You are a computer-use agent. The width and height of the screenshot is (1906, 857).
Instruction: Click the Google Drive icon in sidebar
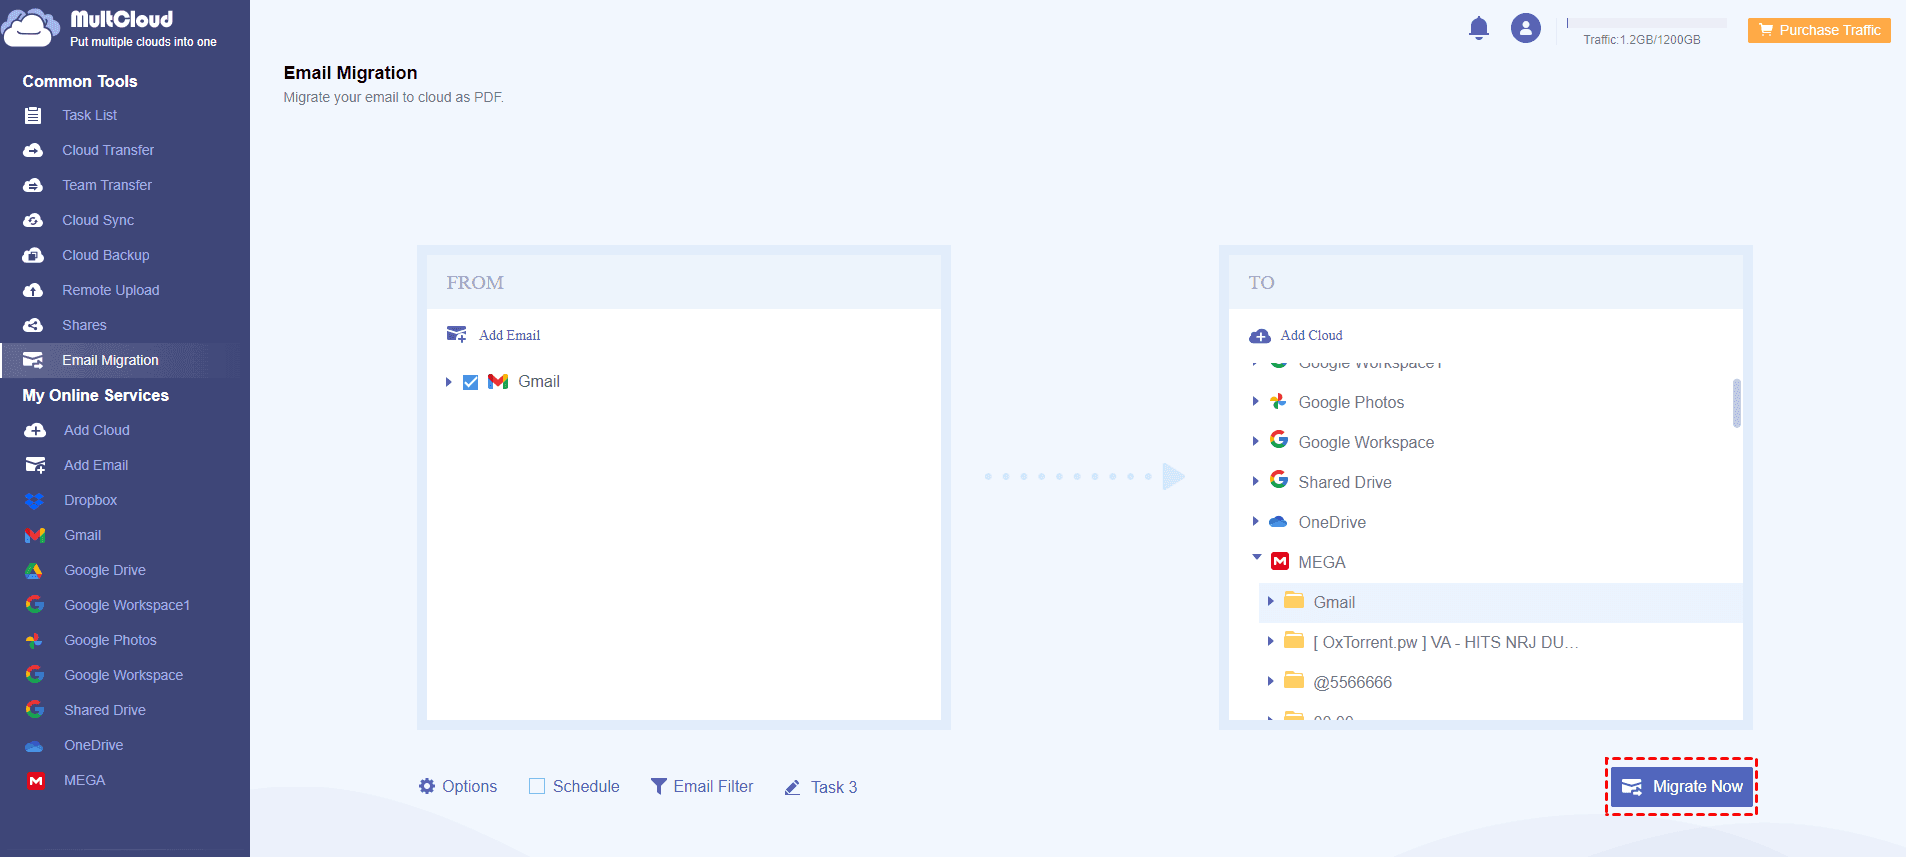click(35, 570)
